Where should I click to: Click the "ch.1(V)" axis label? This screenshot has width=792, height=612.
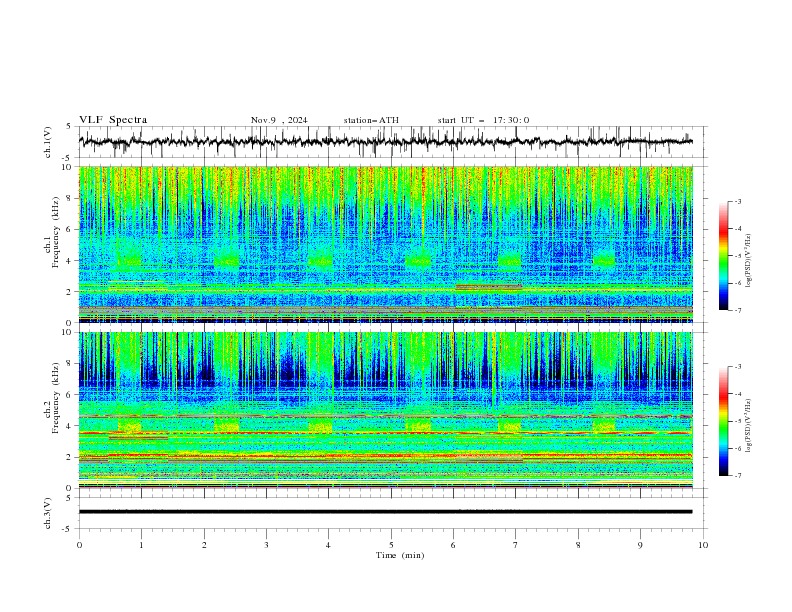tap(48, 142)
